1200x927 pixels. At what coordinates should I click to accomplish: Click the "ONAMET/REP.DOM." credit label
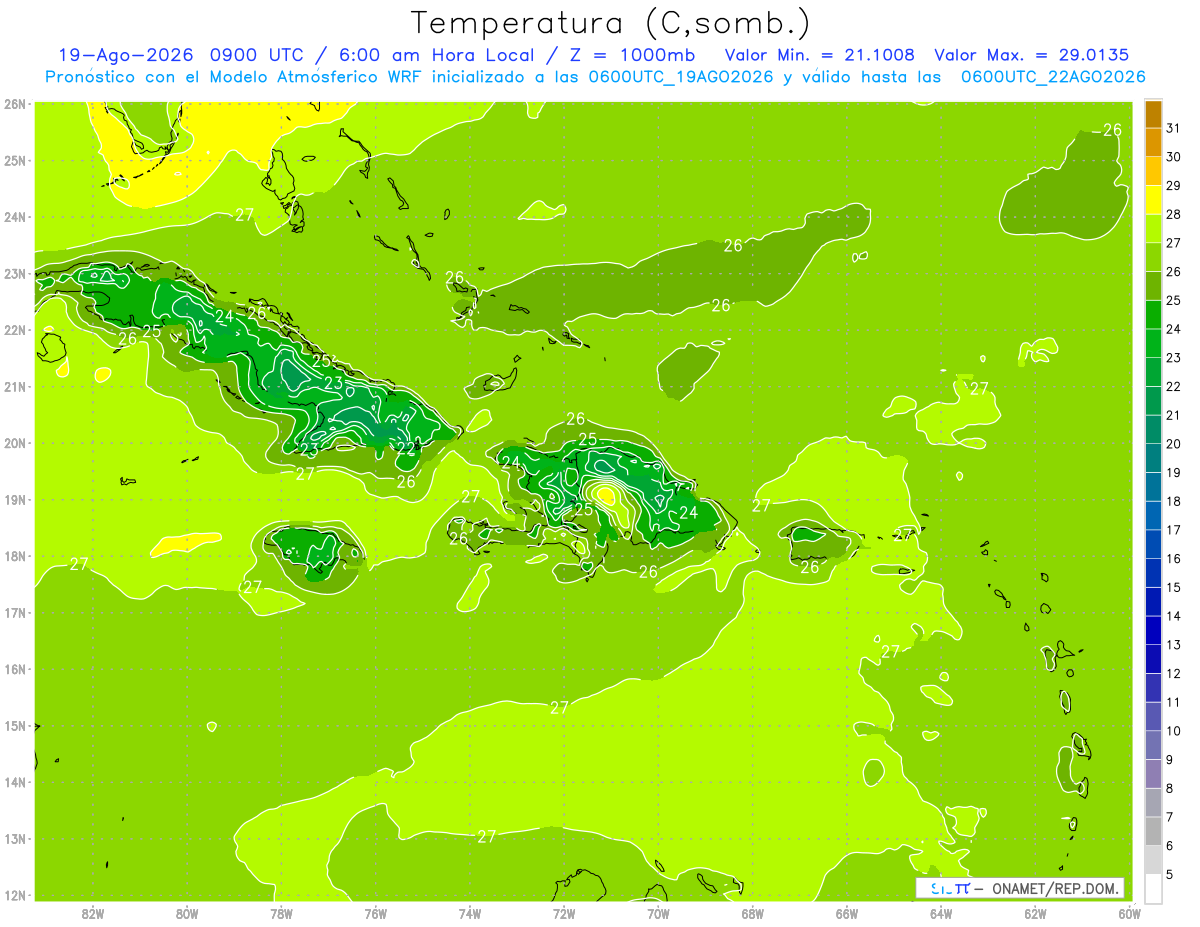click(x=1056, y=888)
